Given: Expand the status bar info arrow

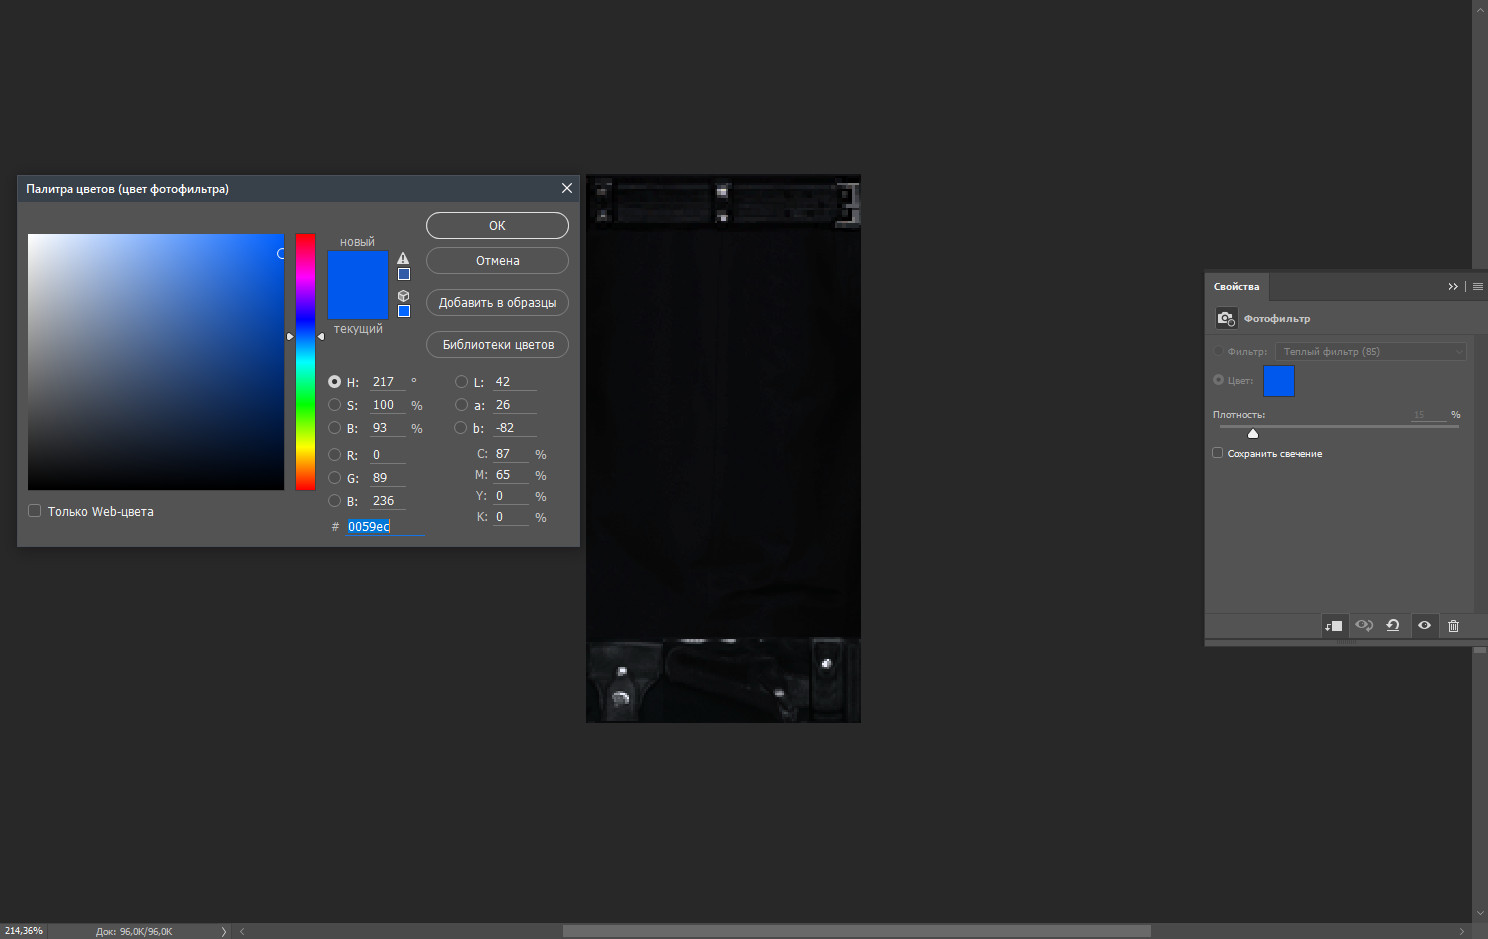Looking at the screenshot, I should click(223, 931).
